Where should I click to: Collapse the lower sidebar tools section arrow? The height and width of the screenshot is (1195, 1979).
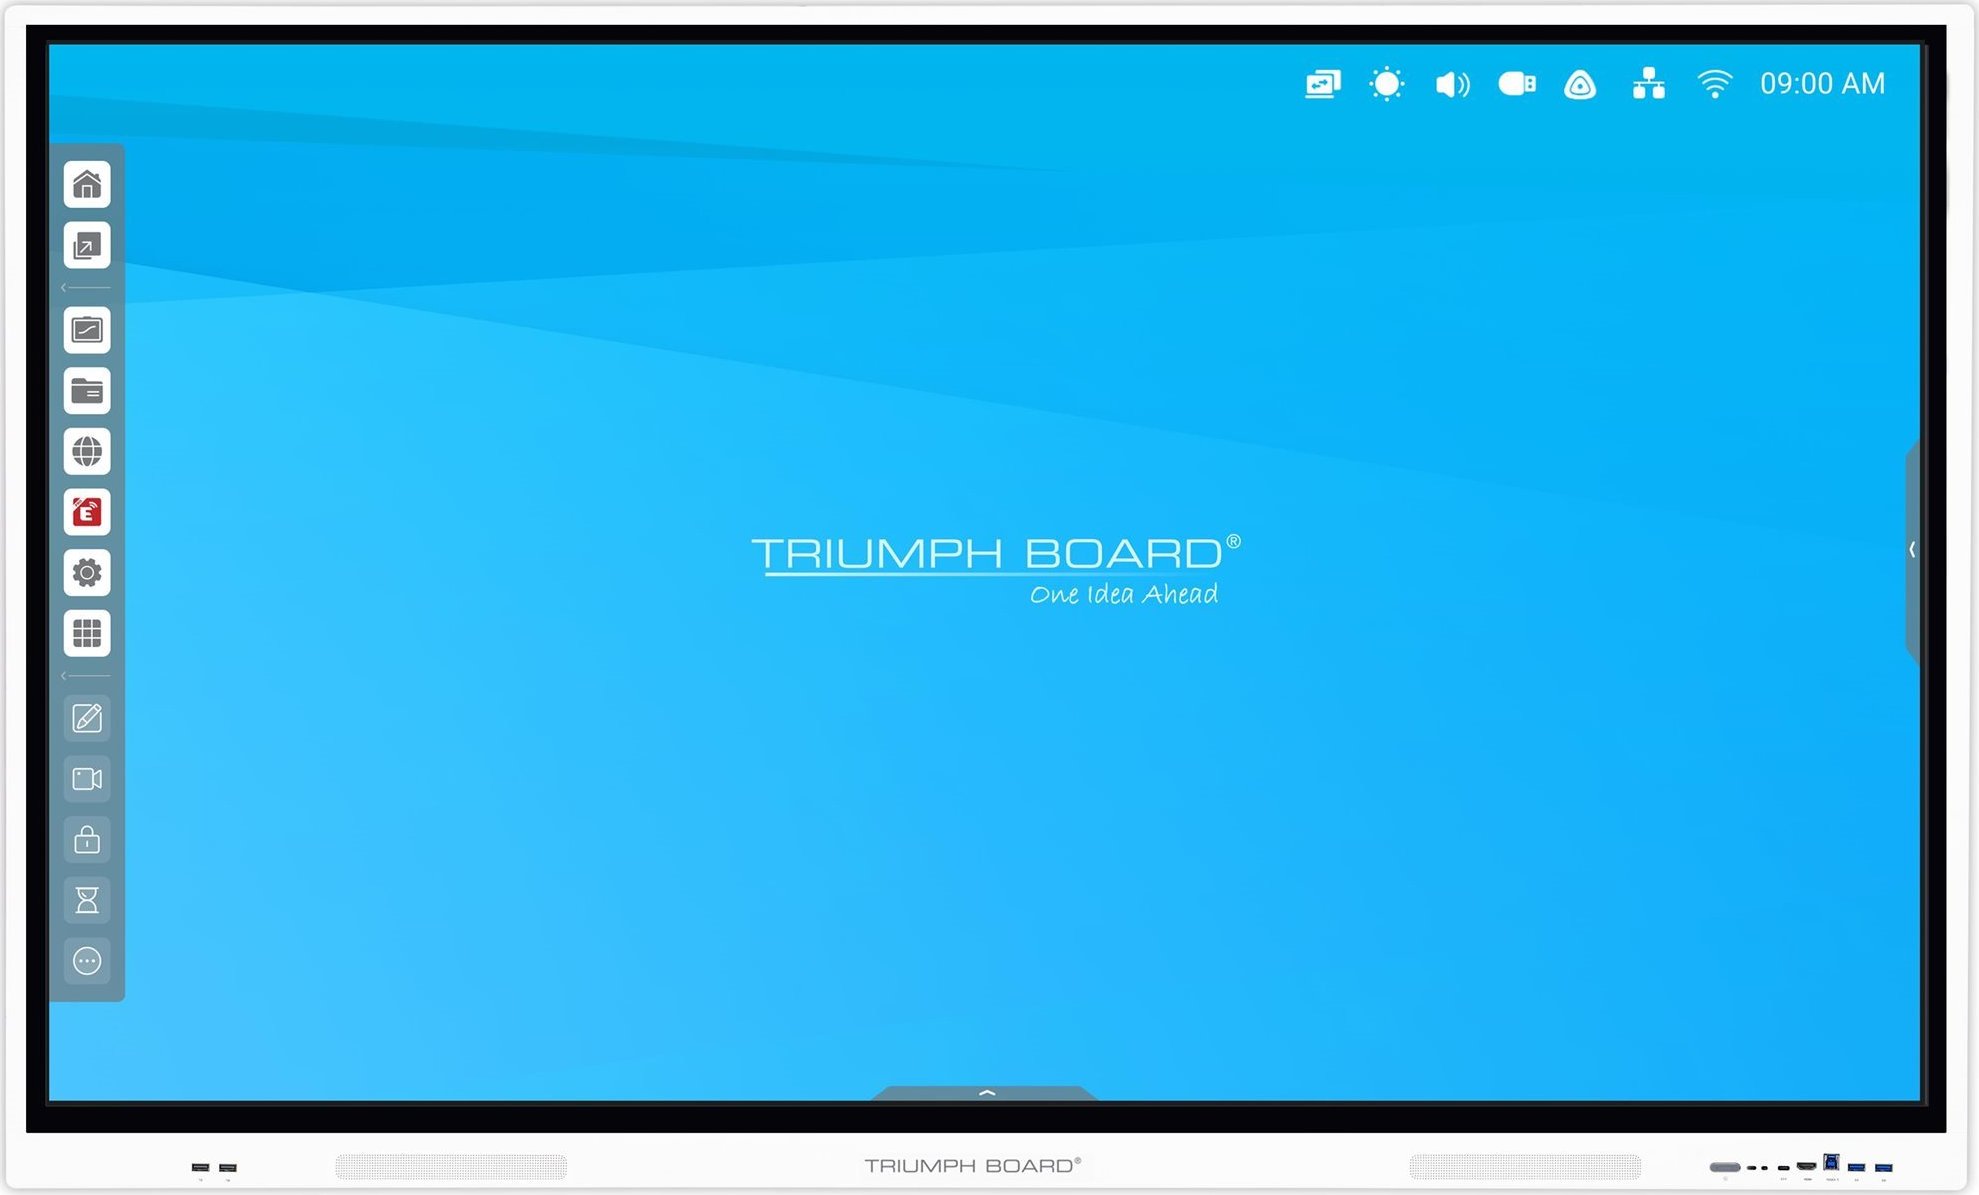click(x=64, y=676)
